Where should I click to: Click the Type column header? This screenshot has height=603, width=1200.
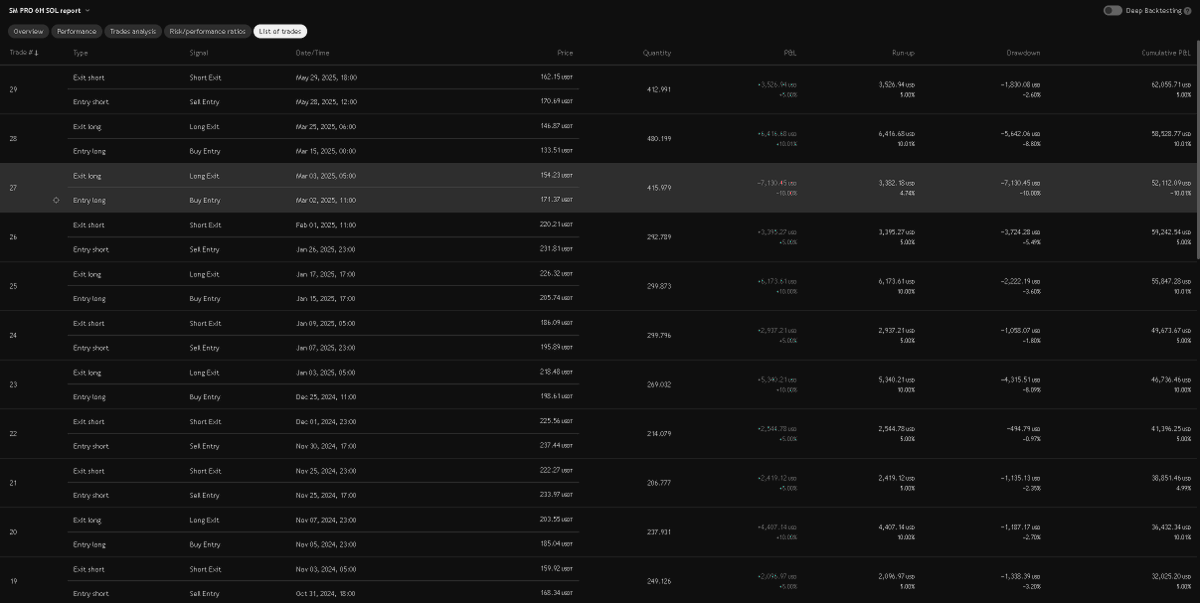coord(81,53)
